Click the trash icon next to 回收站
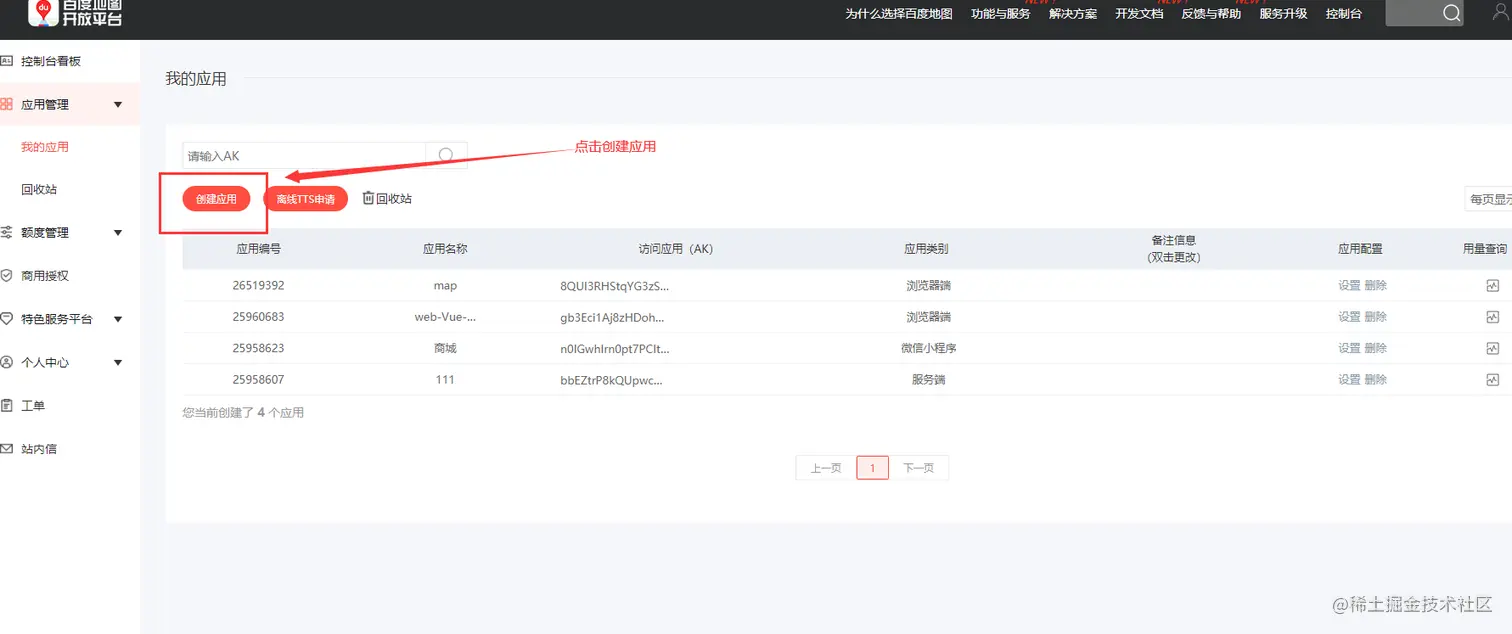1512x634 pixels. (368, 198)
